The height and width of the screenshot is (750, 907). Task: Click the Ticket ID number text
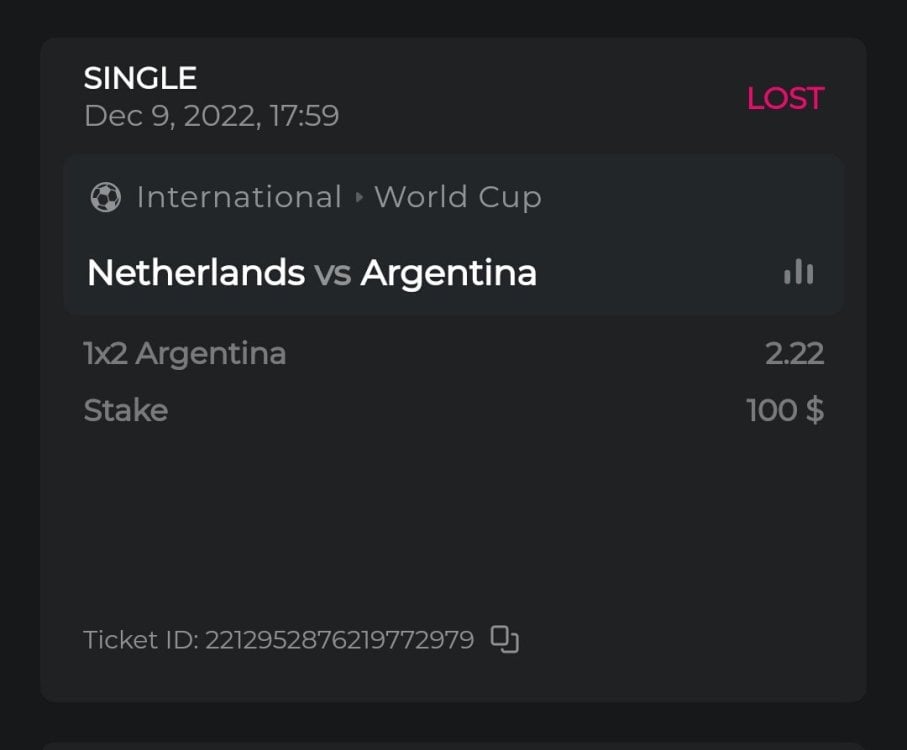pos(339,640)
